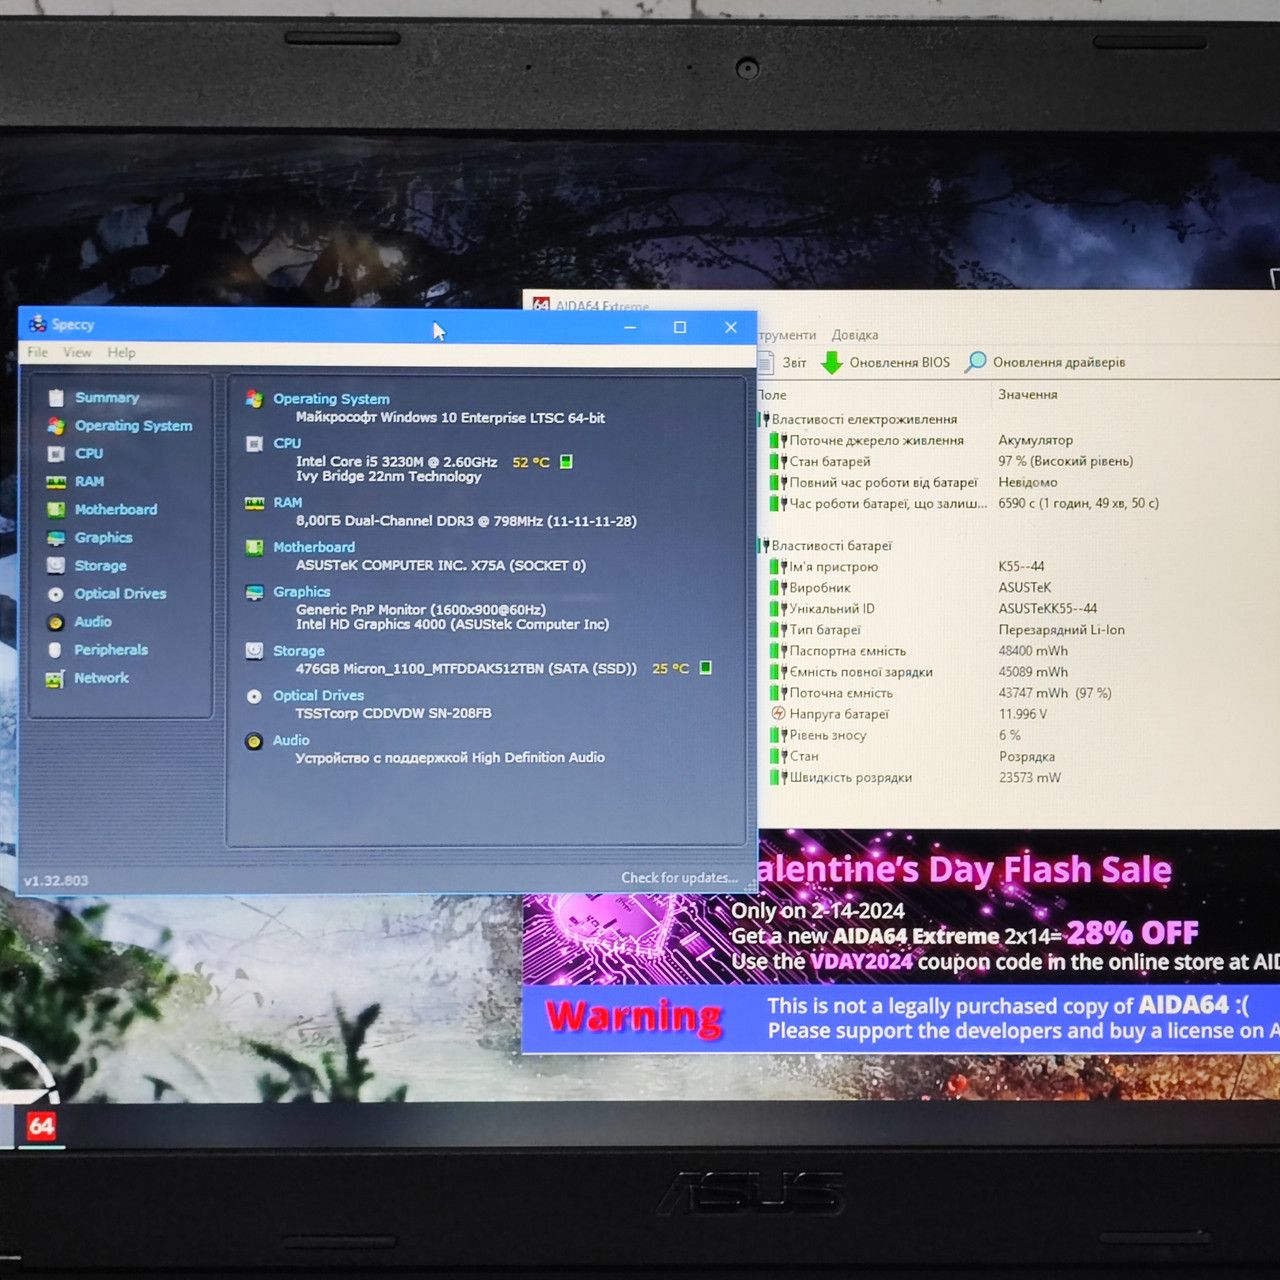The width and height of the screenshot is (1280, 1280).
Task: Open the Summary icon in Speccy sidebar
Action: tap(56, 398)
